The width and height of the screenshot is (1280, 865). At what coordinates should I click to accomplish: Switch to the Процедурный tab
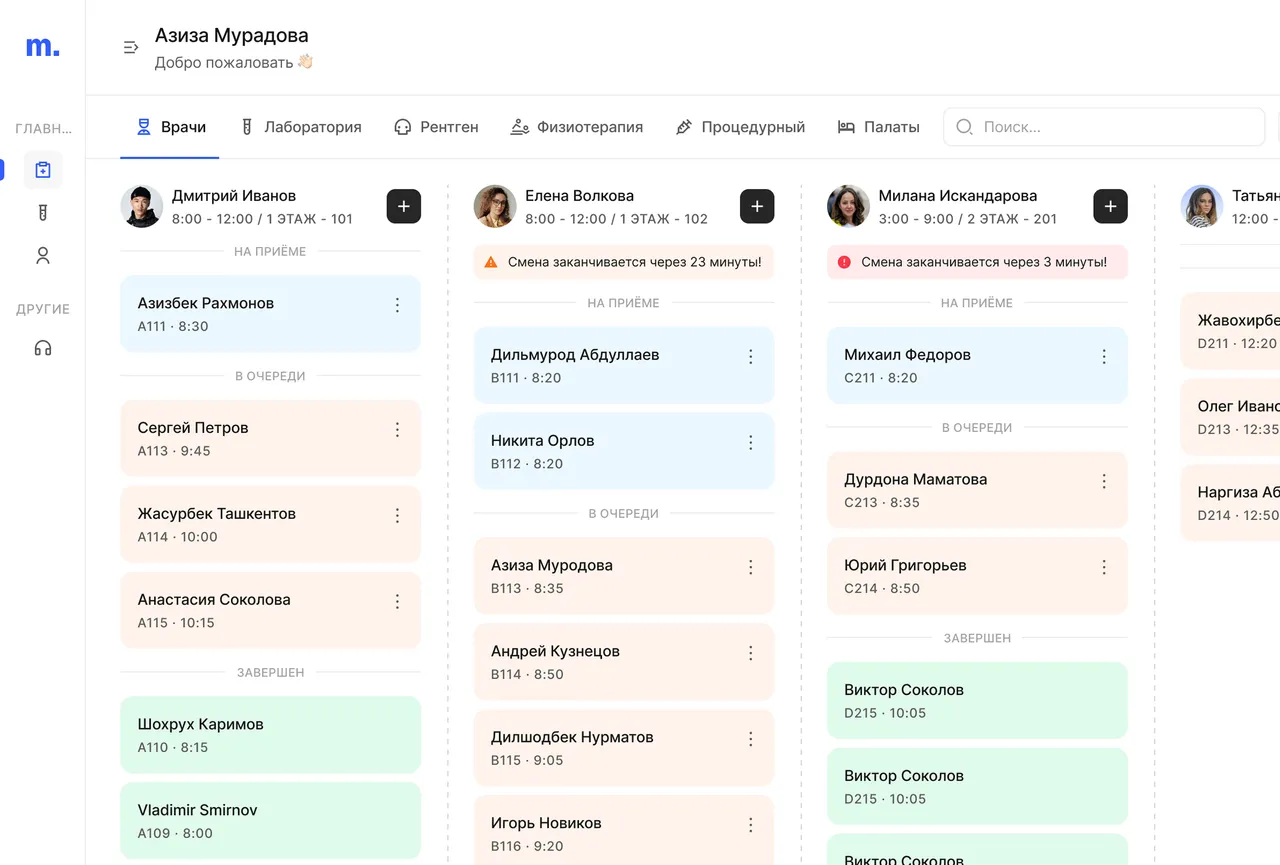pyautogui.click(x=740, y=127)
